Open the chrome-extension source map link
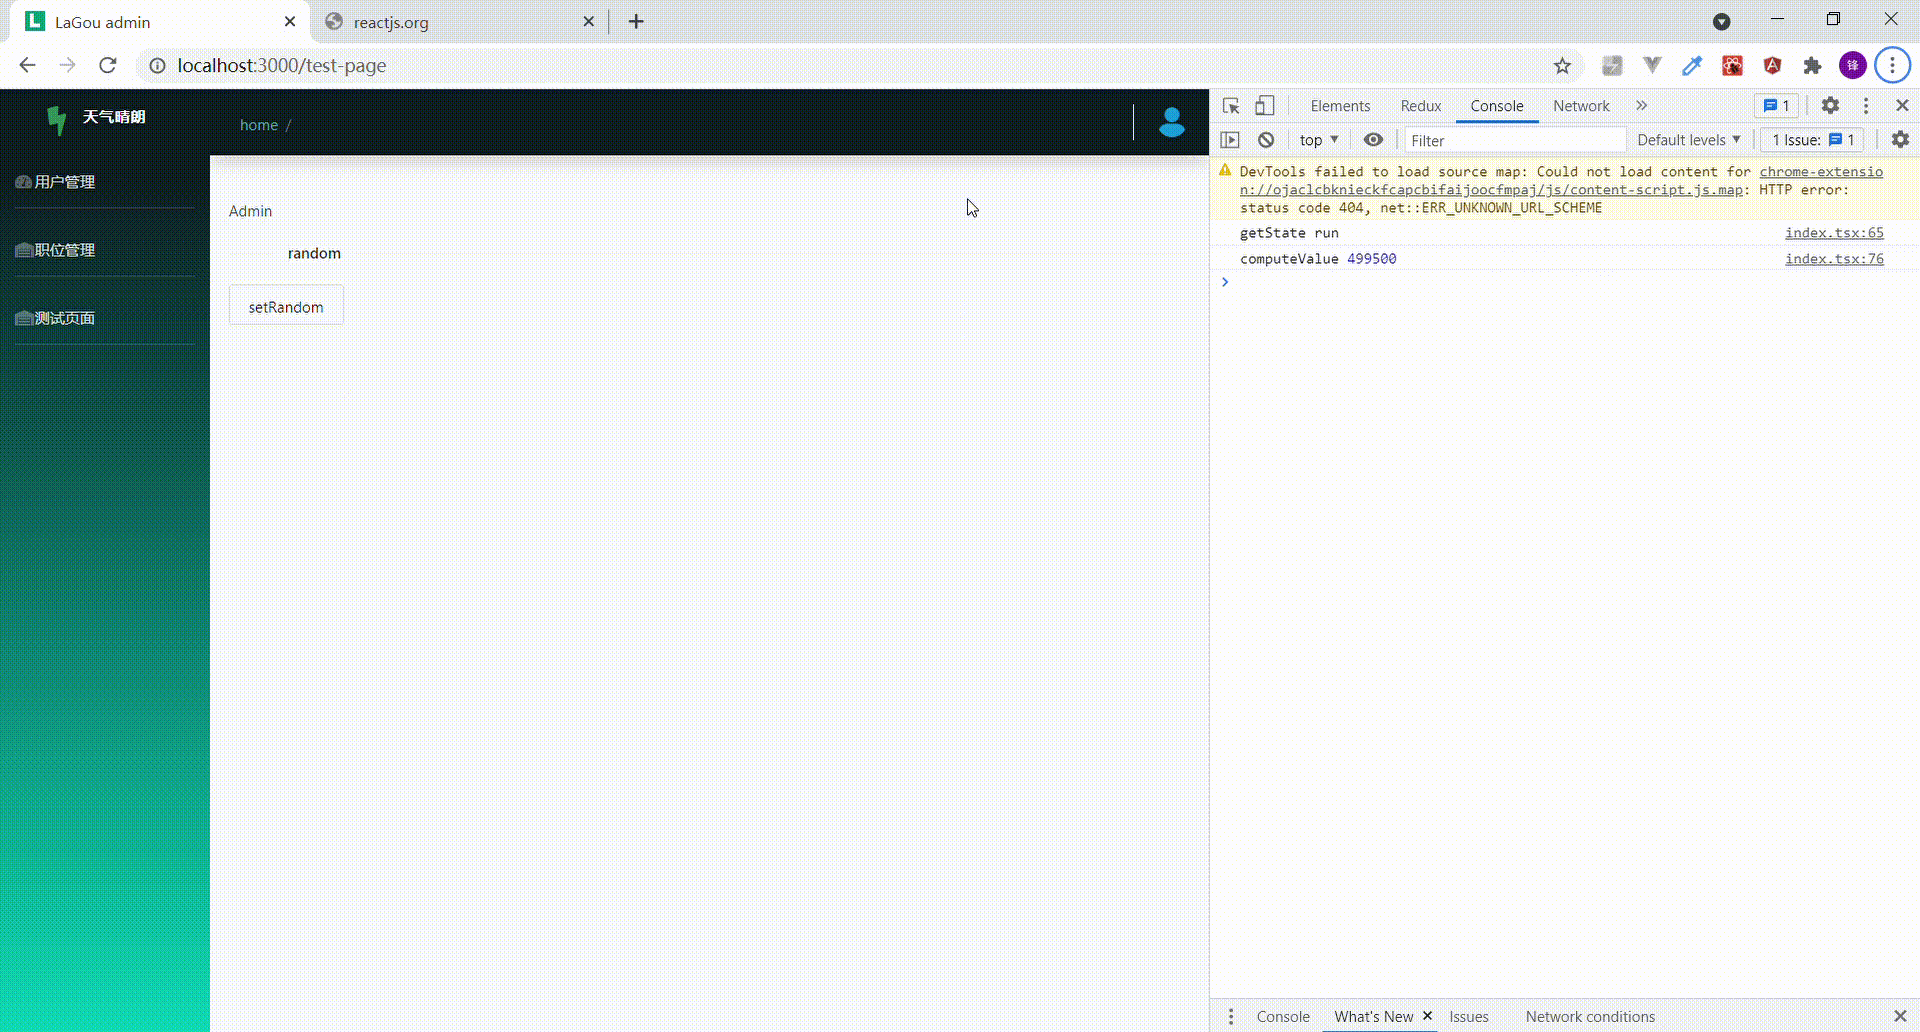Image resolution: width=1920 pixels, height=1032 pixels. (1561, 181)
